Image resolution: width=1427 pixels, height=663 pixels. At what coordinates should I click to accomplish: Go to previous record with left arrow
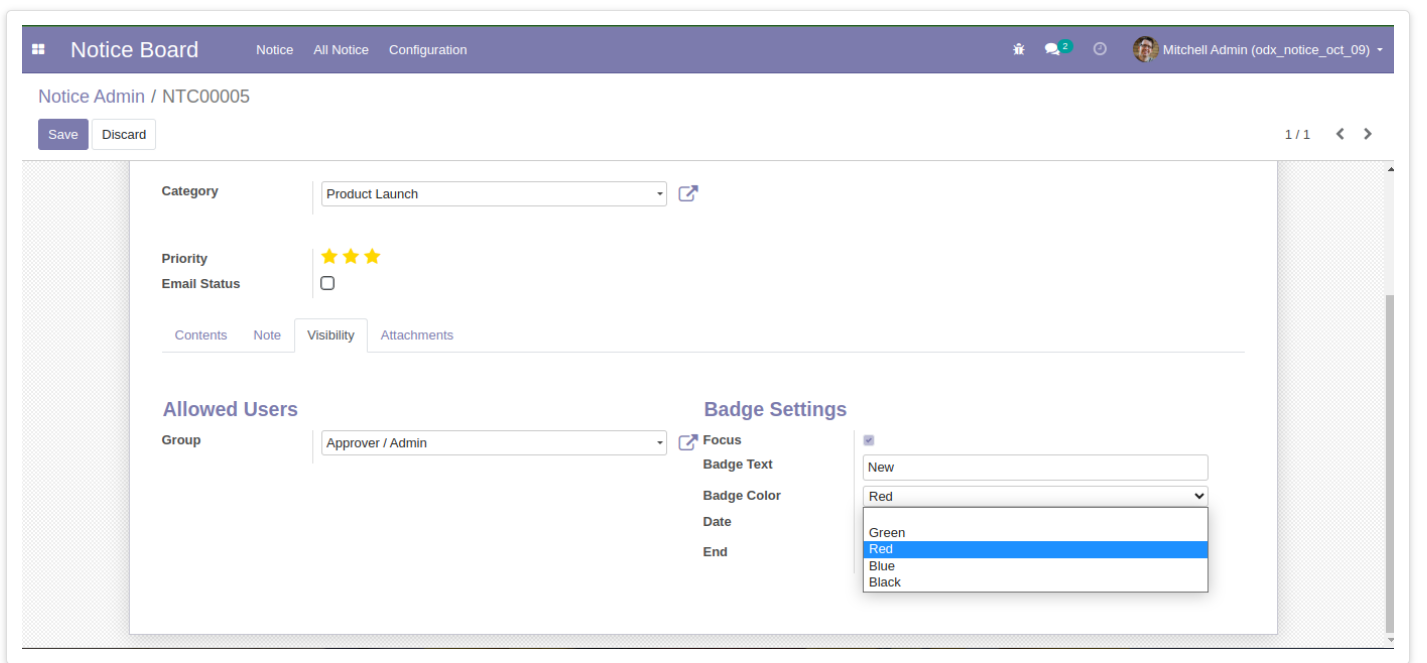(x=1340, y=134)
